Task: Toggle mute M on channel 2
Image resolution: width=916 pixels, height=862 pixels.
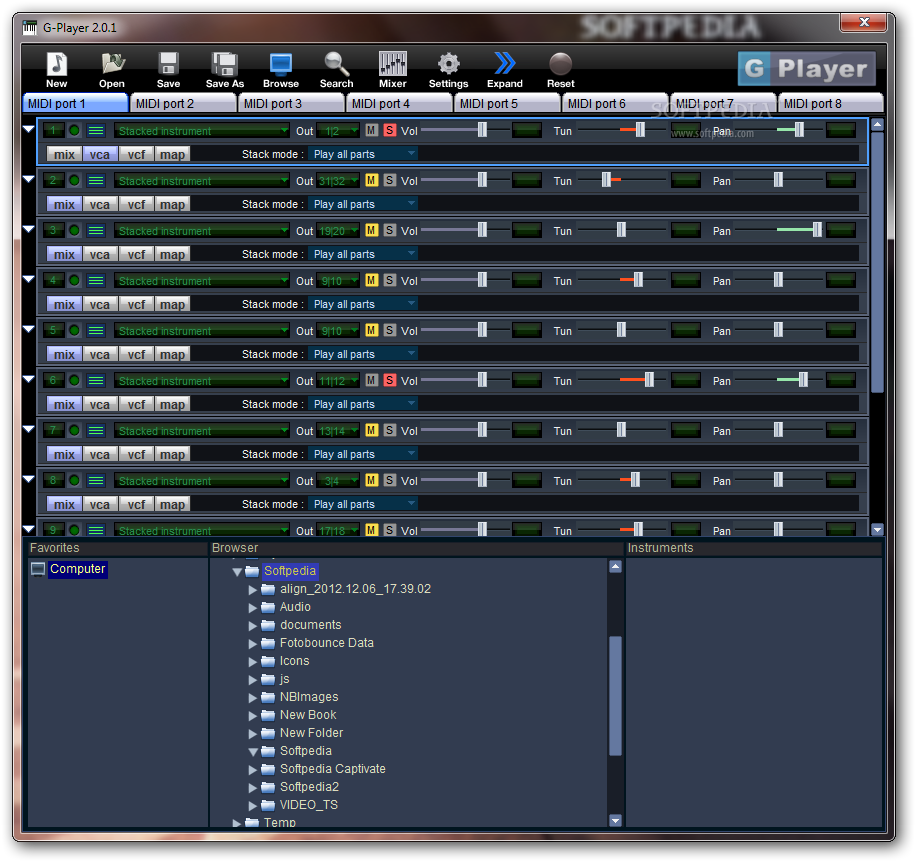Action: (372, 180)
